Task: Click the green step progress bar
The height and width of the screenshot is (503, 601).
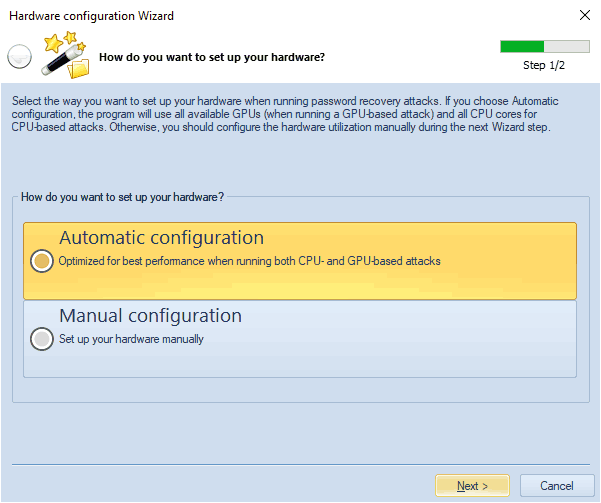Action: coord(545,46)
